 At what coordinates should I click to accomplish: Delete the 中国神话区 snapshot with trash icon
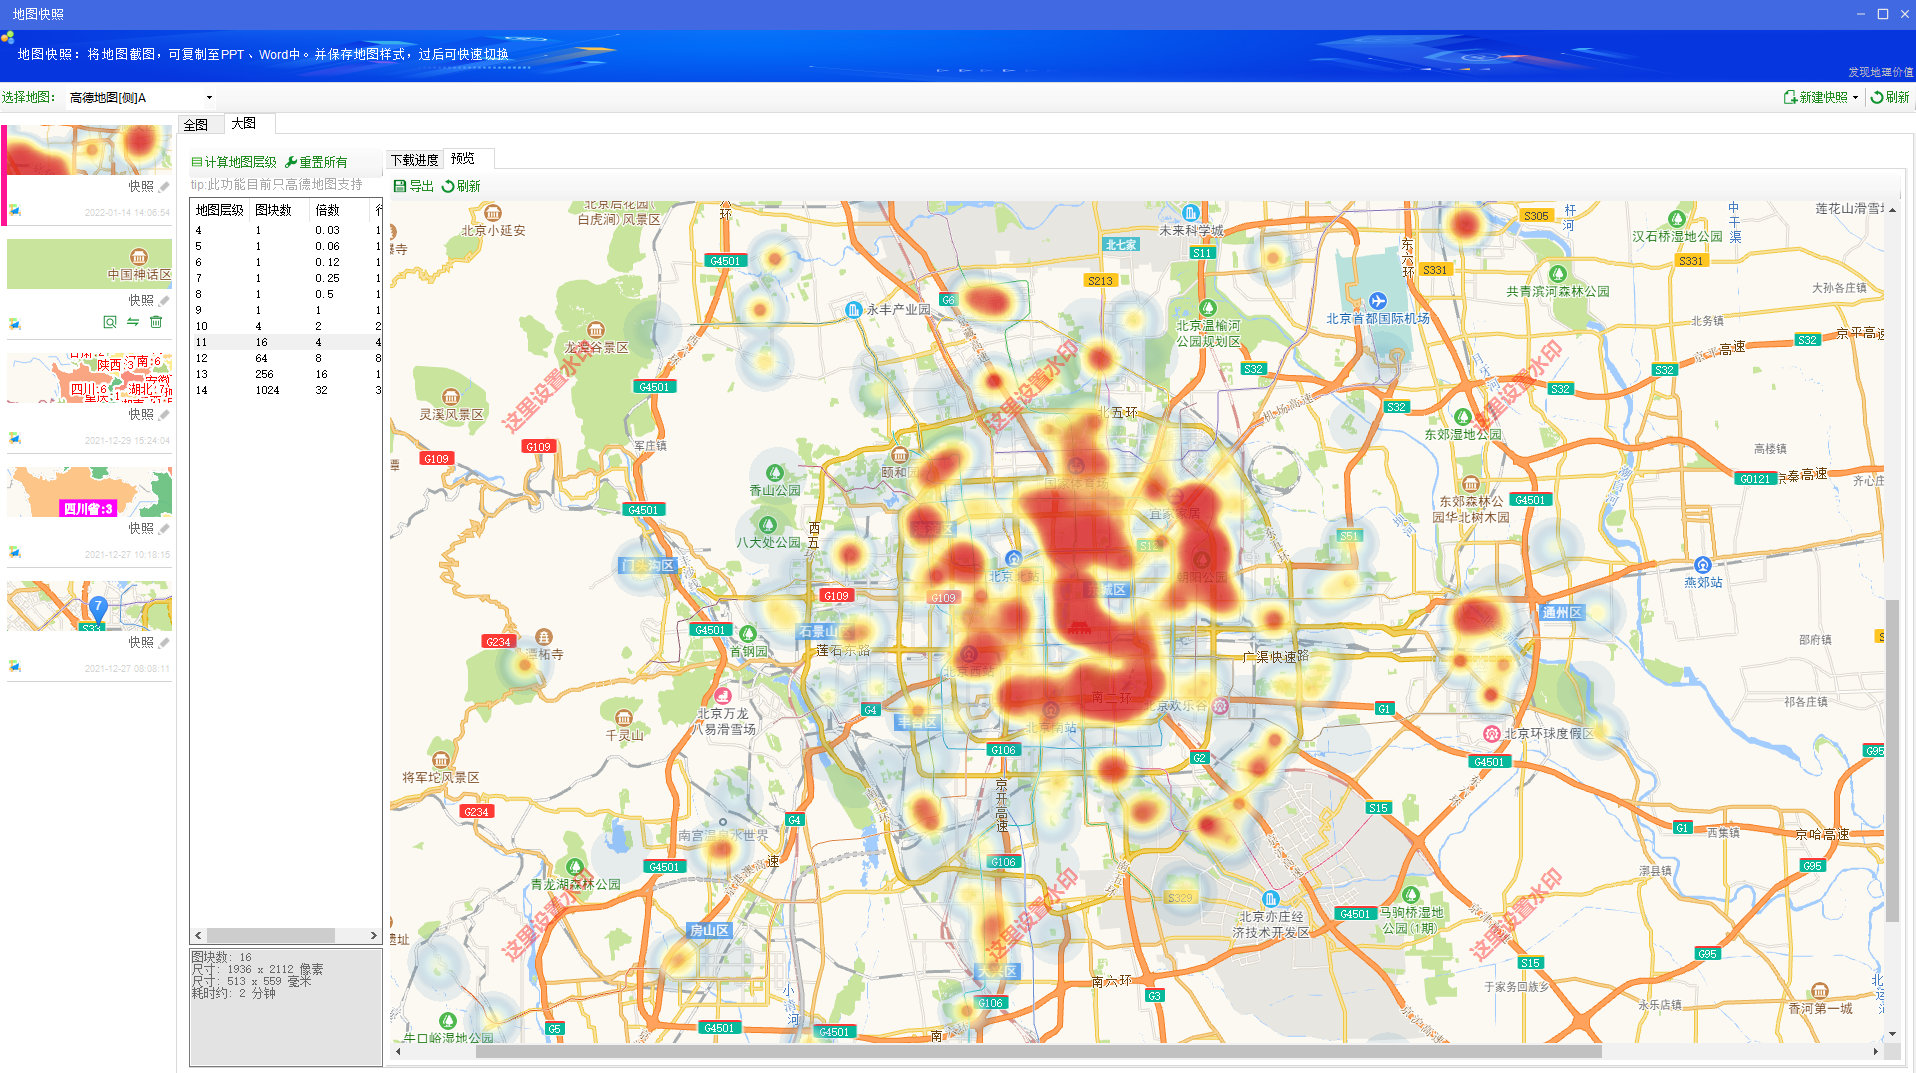point(156,322)
